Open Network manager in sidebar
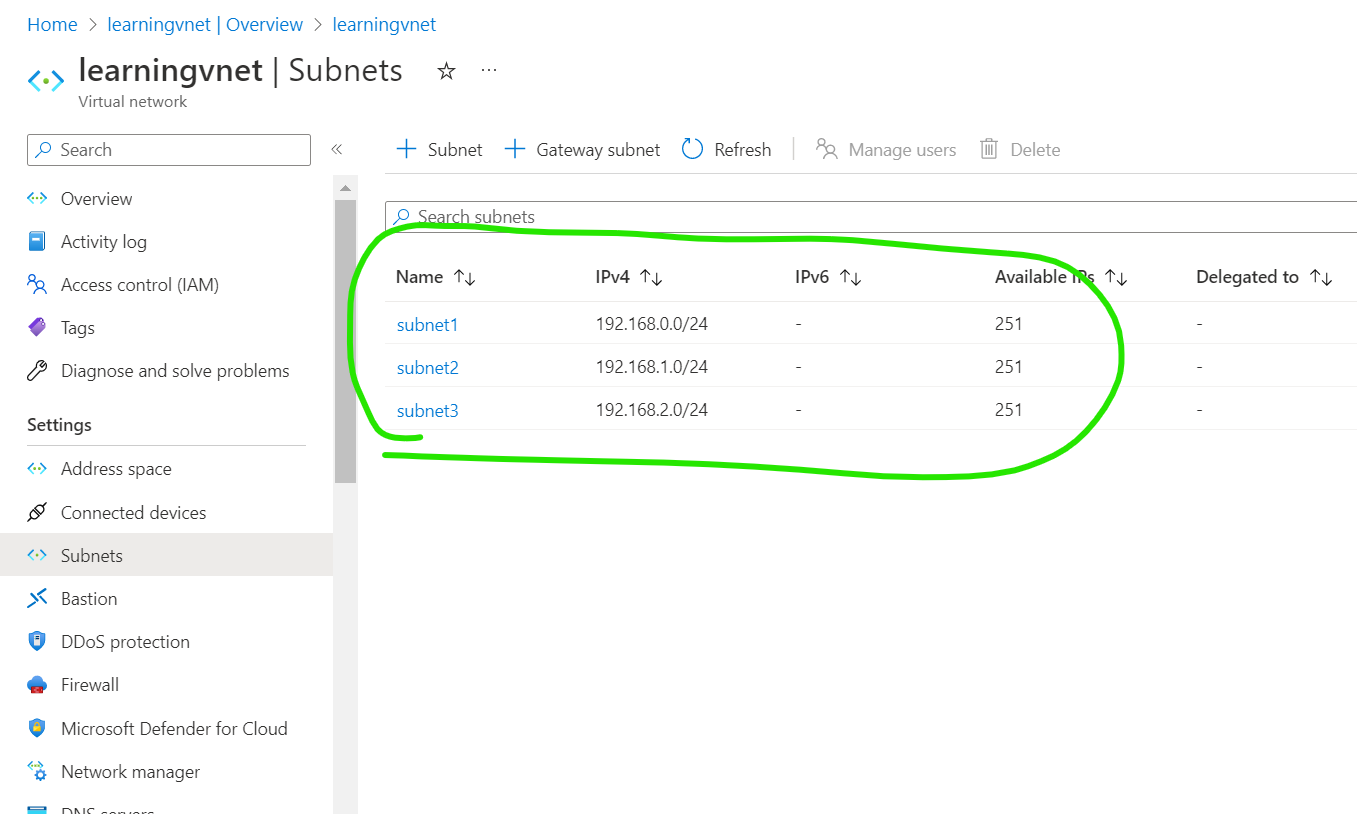Image resolution: width=1357 pixels, height=814 pixels. 130,772
